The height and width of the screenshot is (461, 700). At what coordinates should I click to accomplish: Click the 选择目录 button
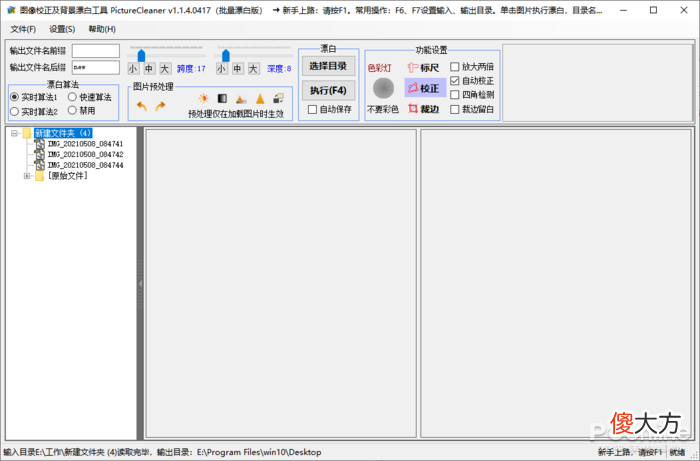click(x=329, y=66)
